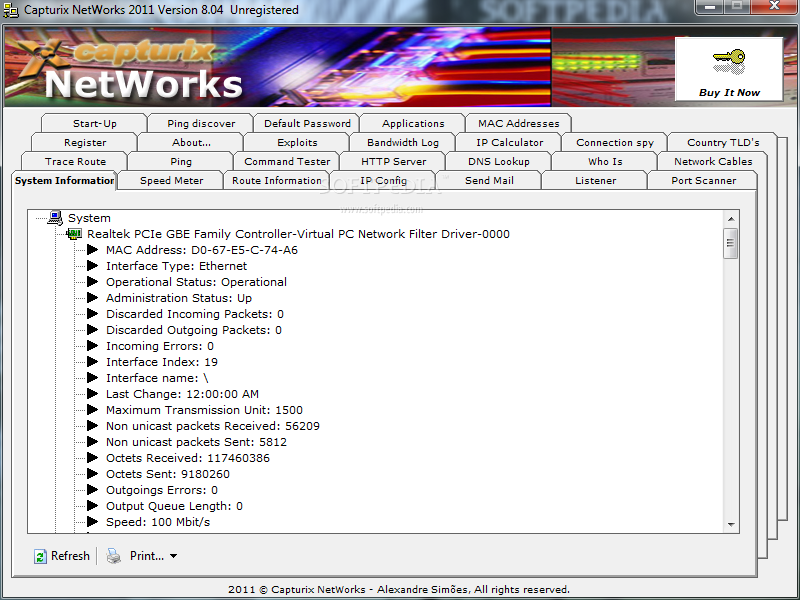Click arrow bullet beside Maximum Transmission Unit
The height and width of the screenshot is (600, 800).
point(92,410)
